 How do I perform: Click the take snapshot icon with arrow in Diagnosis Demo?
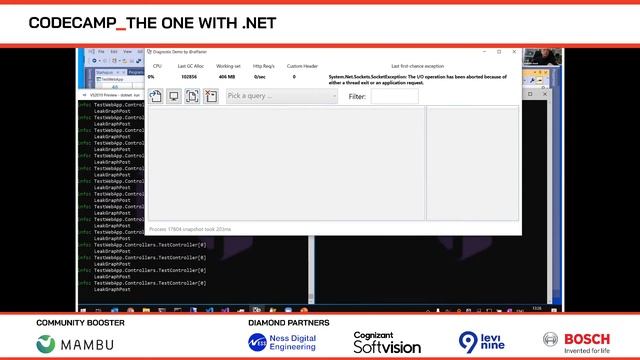tap(156, 96)
